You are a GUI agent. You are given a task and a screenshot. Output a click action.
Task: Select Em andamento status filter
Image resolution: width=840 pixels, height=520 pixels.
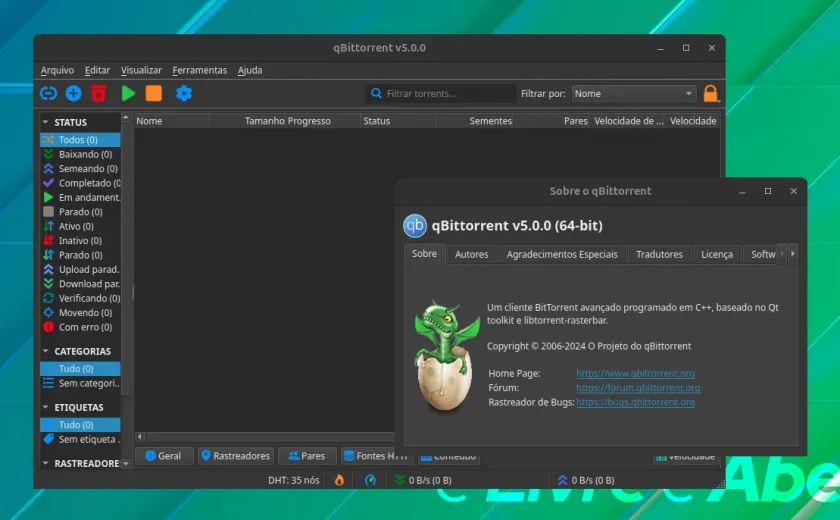point(80,198)
